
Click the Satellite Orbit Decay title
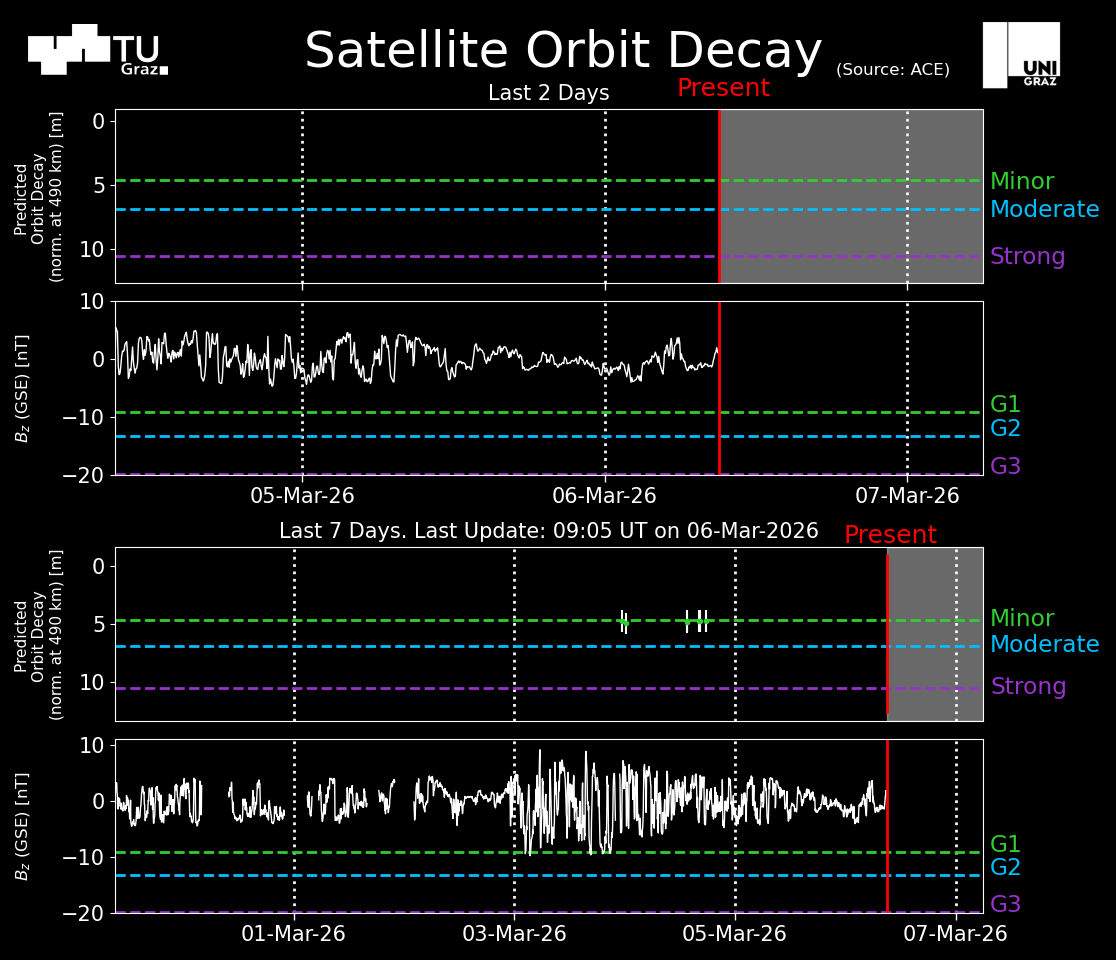point(563,51)
